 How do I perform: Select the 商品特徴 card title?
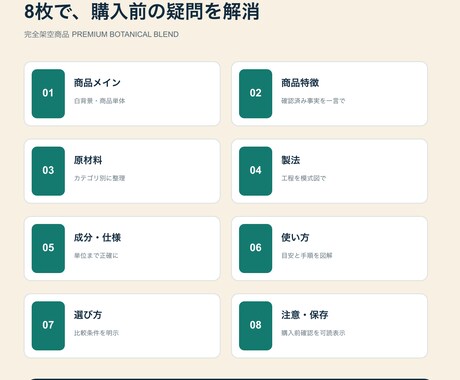coord(300,83)
